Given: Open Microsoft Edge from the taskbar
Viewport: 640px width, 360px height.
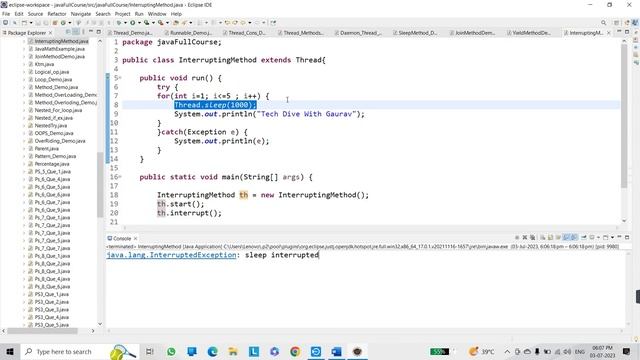Looking at the screenshot, I should click(212, 351).
